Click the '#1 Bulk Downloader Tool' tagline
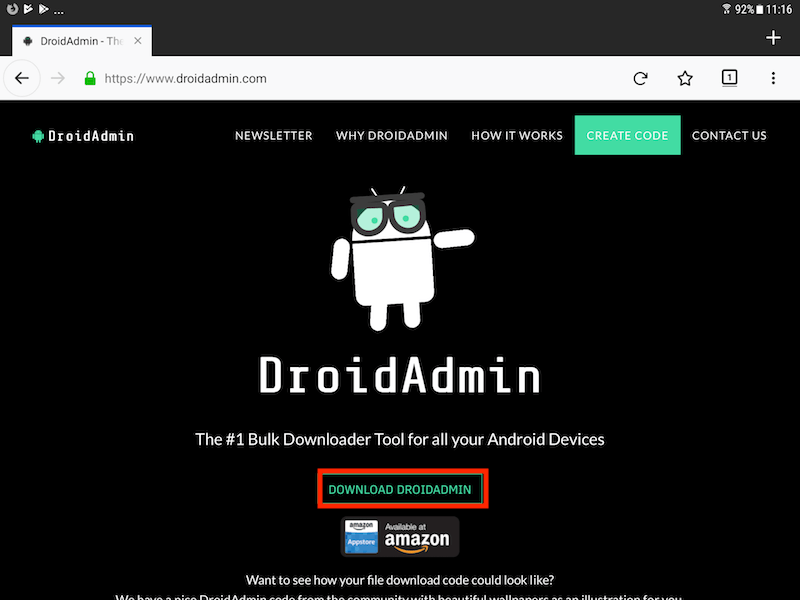Image resolution: width=800 pixels, height=600 pixels. tap(399, 439)
